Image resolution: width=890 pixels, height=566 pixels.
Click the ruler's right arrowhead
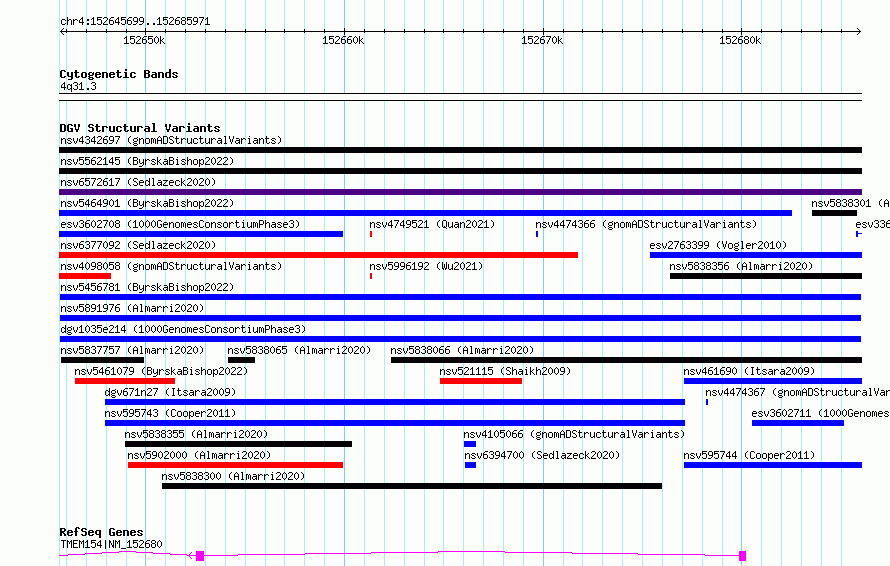859,31
